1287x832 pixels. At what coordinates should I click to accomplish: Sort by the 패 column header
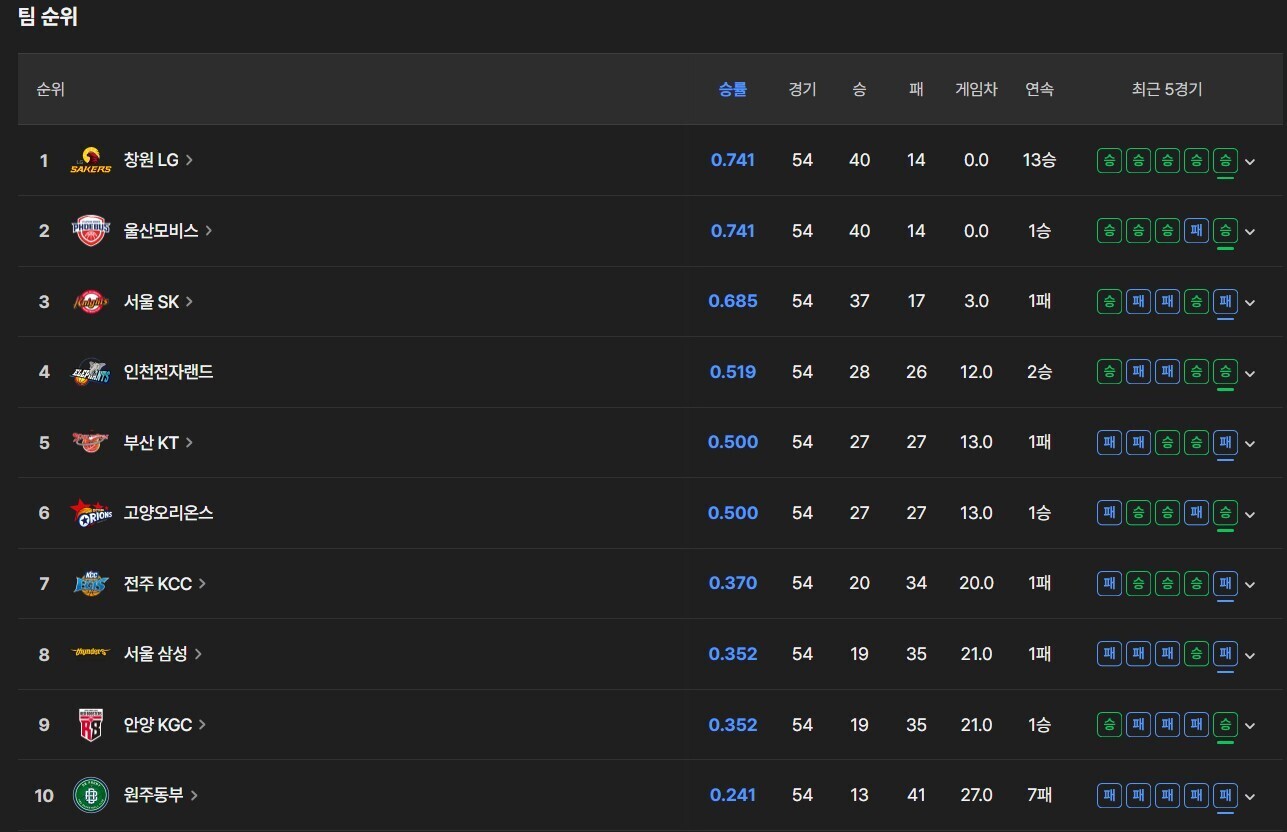pyautogui.click(x=916, y=89)
